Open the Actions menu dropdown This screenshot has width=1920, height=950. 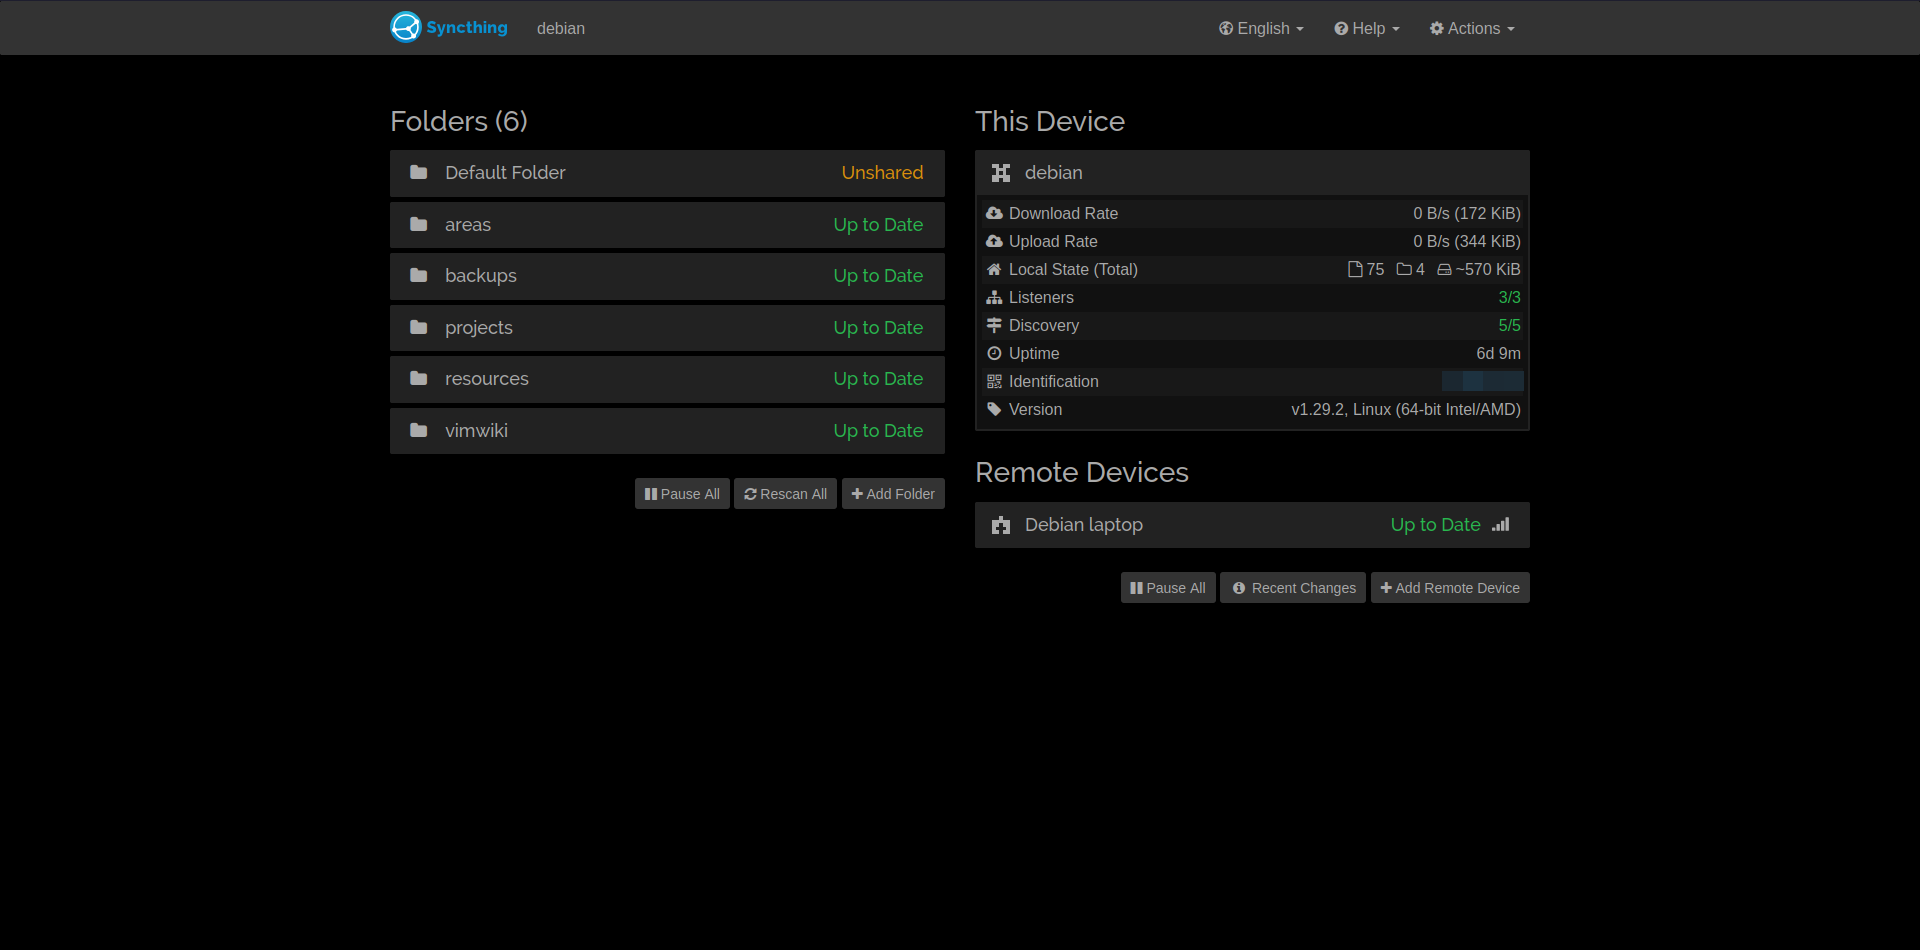click(1472, 28)
